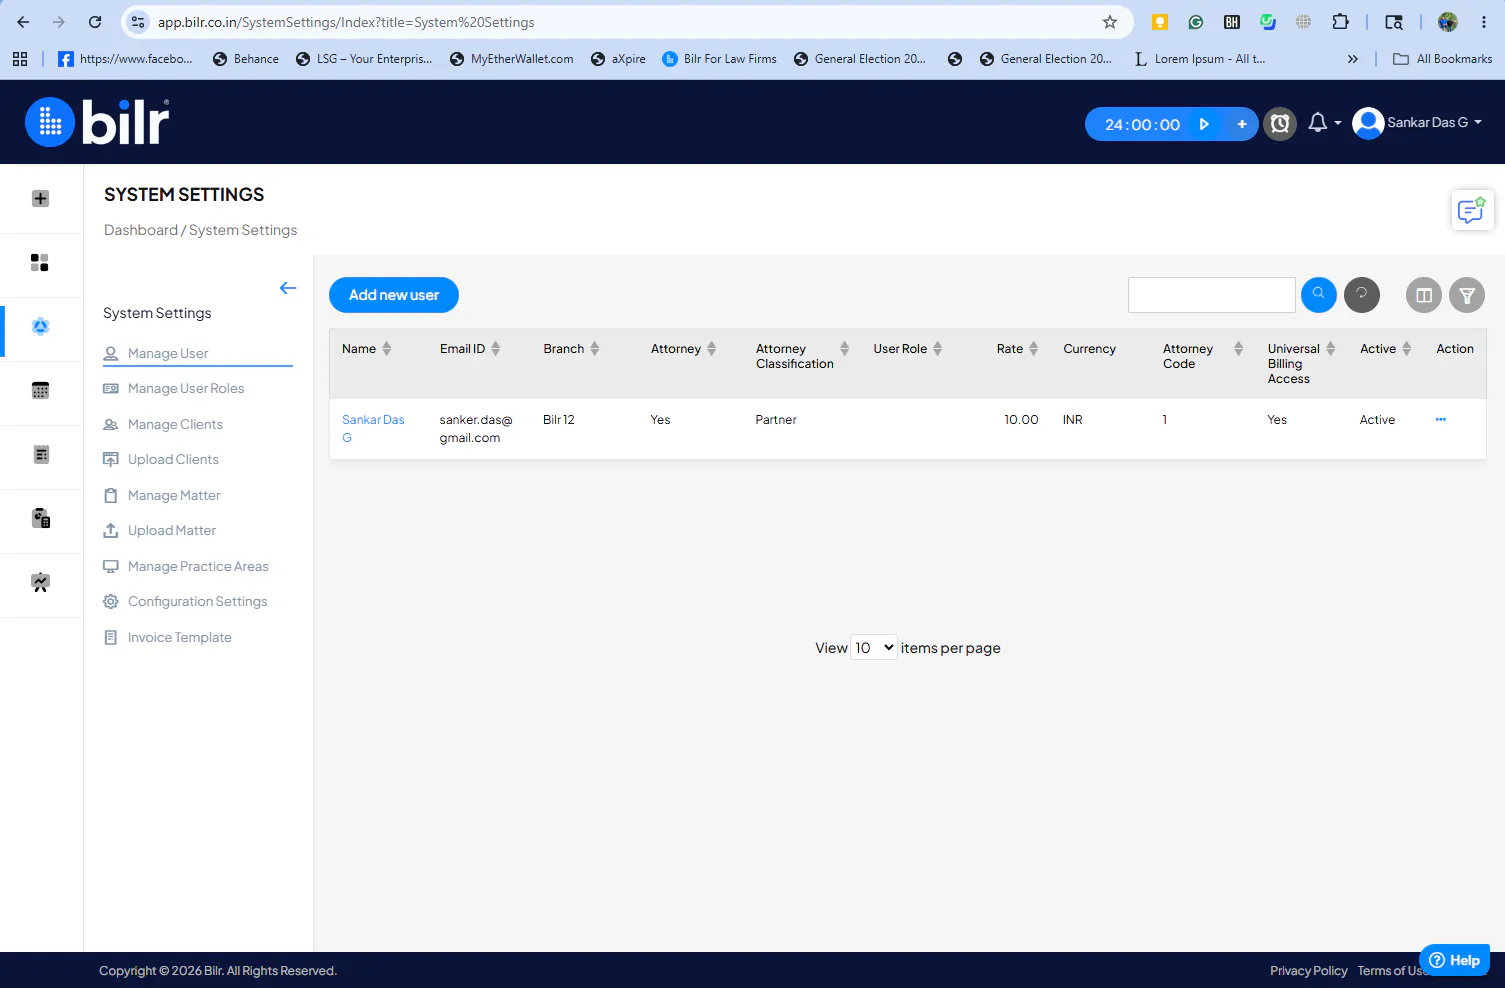Open the action dots for Sankar Das G
The width and height of the screenshot is (1505, 988).
pyautogui.click(x=1441, y=419)
